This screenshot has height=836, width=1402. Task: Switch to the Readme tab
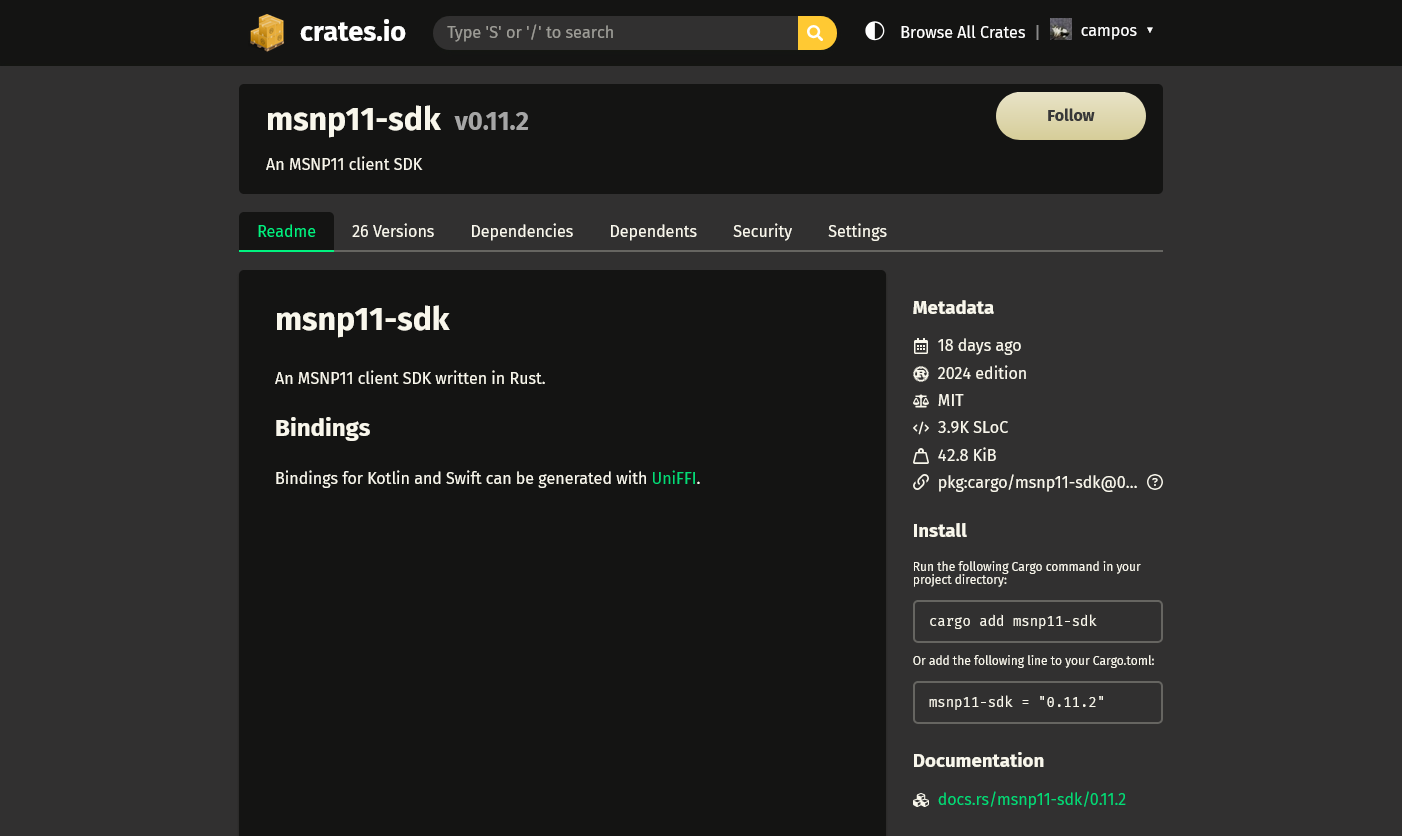[286, 231]
